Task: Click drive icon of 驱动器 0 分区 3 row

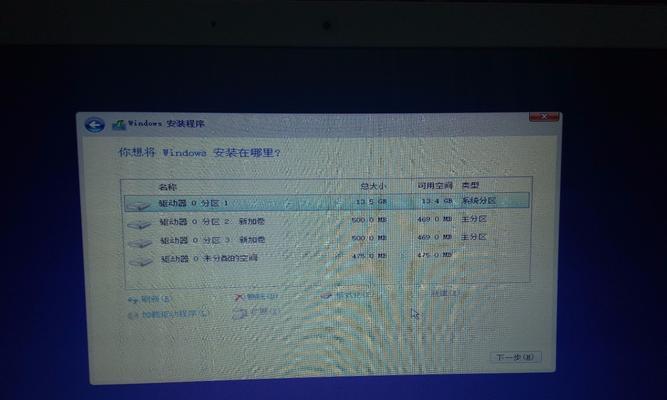Action: pyautogui.click(x=140, y=243)
